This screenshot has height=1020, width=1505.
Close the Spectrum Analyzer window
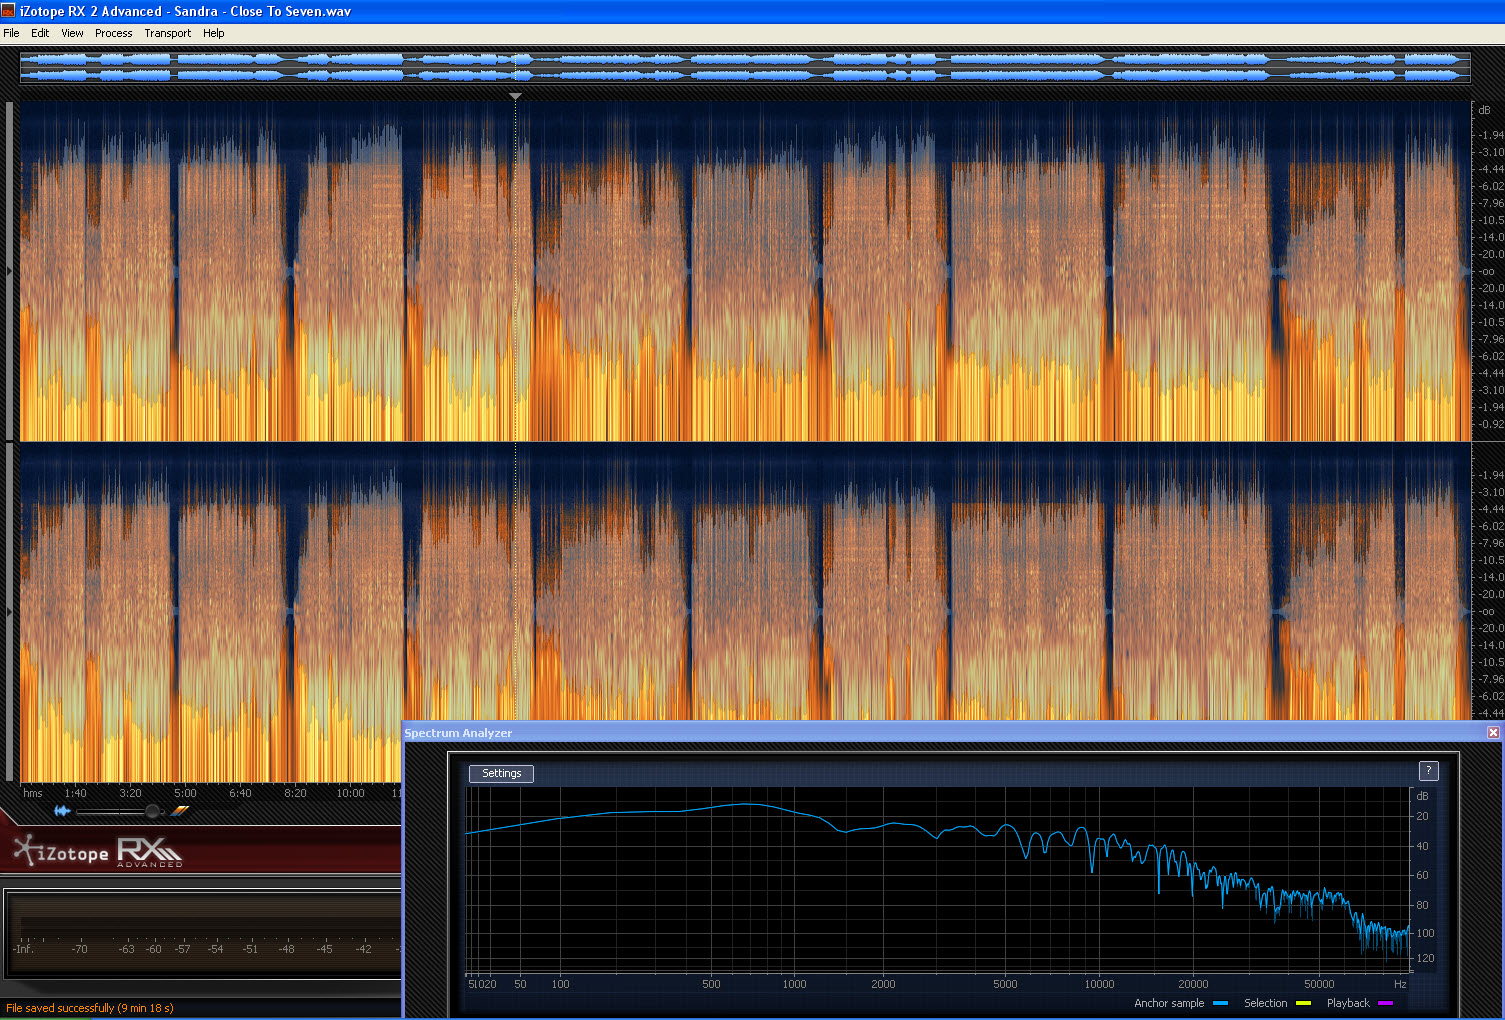coord(1493,733)
